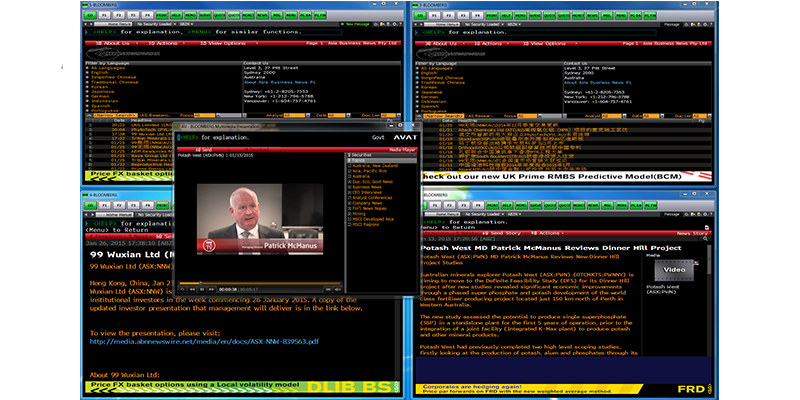The image size is (800, 400).
Task: Select the F2 key in 1-BLOOMBERG toolbar
Action: 118,15
